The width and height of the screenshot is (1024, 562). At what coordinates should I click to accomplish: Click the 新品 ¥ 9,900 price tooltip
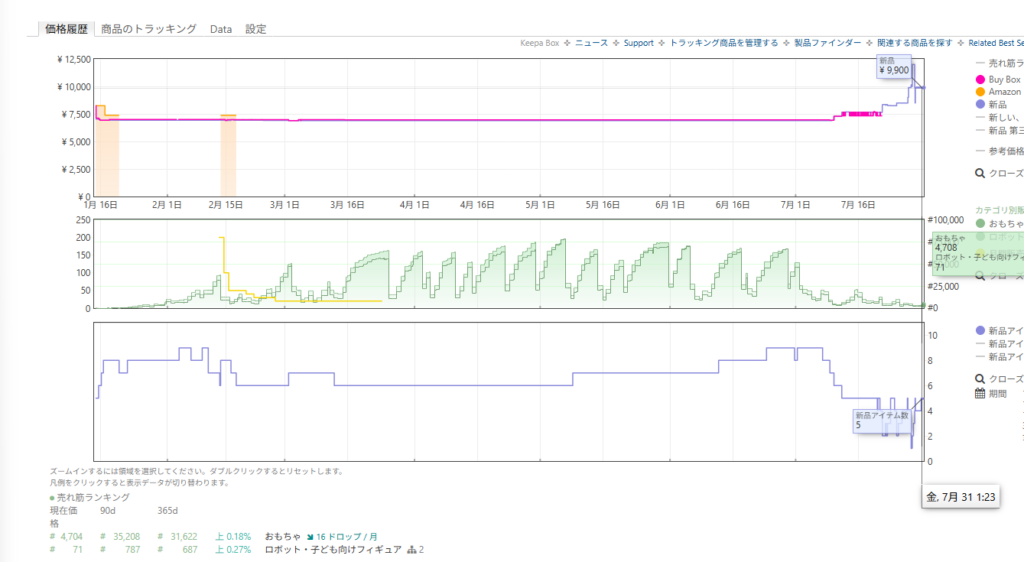point(893,67)
